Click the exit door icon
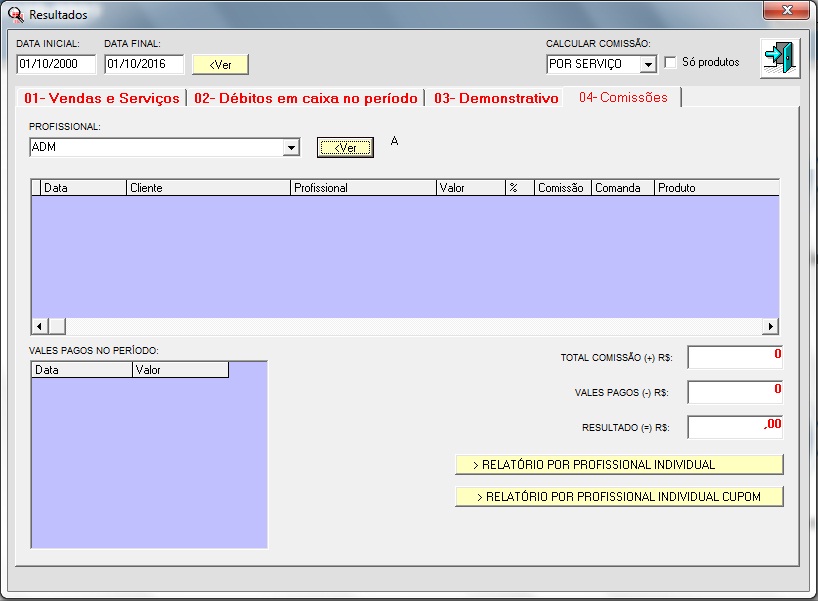This screenshot has width=818, height=601. point(780,58)
